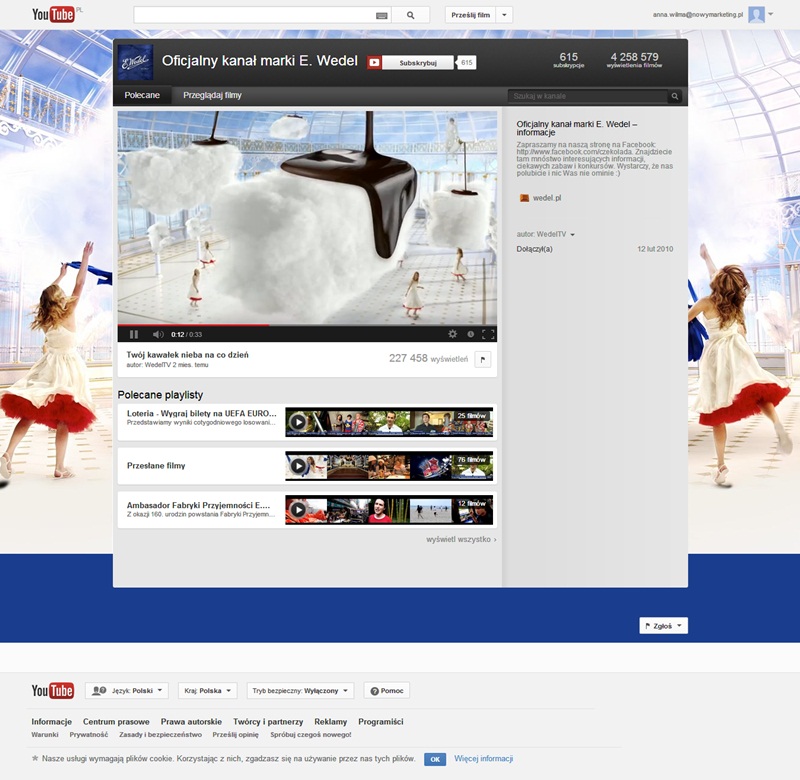Click OK on the cookie notice
This screenshot has height=780, width=800.
[x=435, y=759]
